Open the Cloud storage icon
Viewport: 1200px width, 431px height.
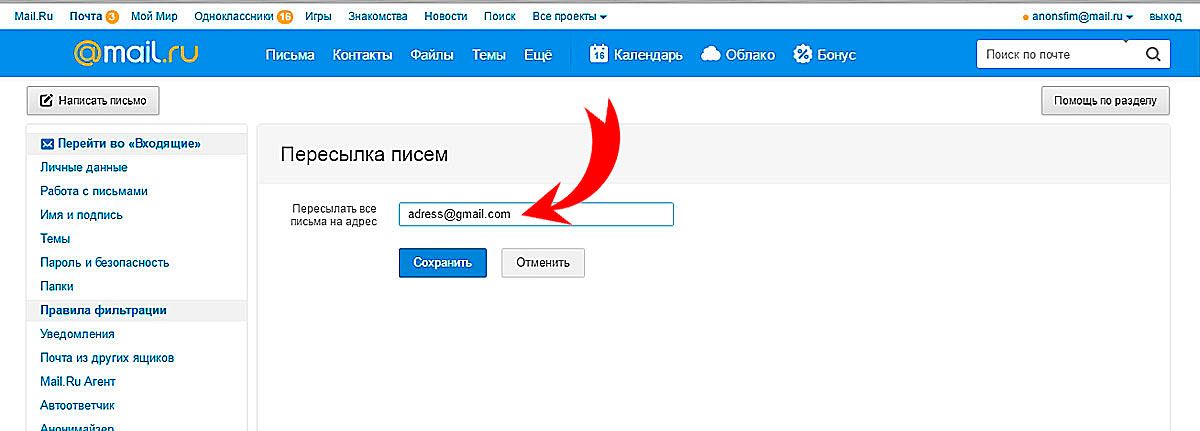click(x=711, y=54)
